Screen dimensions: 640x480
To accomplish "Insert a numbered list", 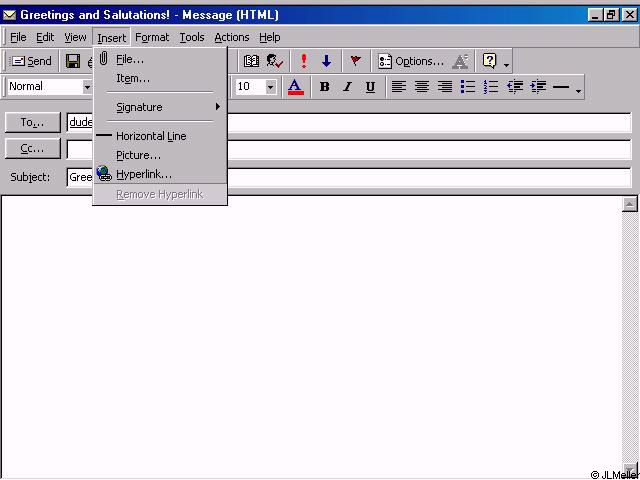I will pos(491,87).
